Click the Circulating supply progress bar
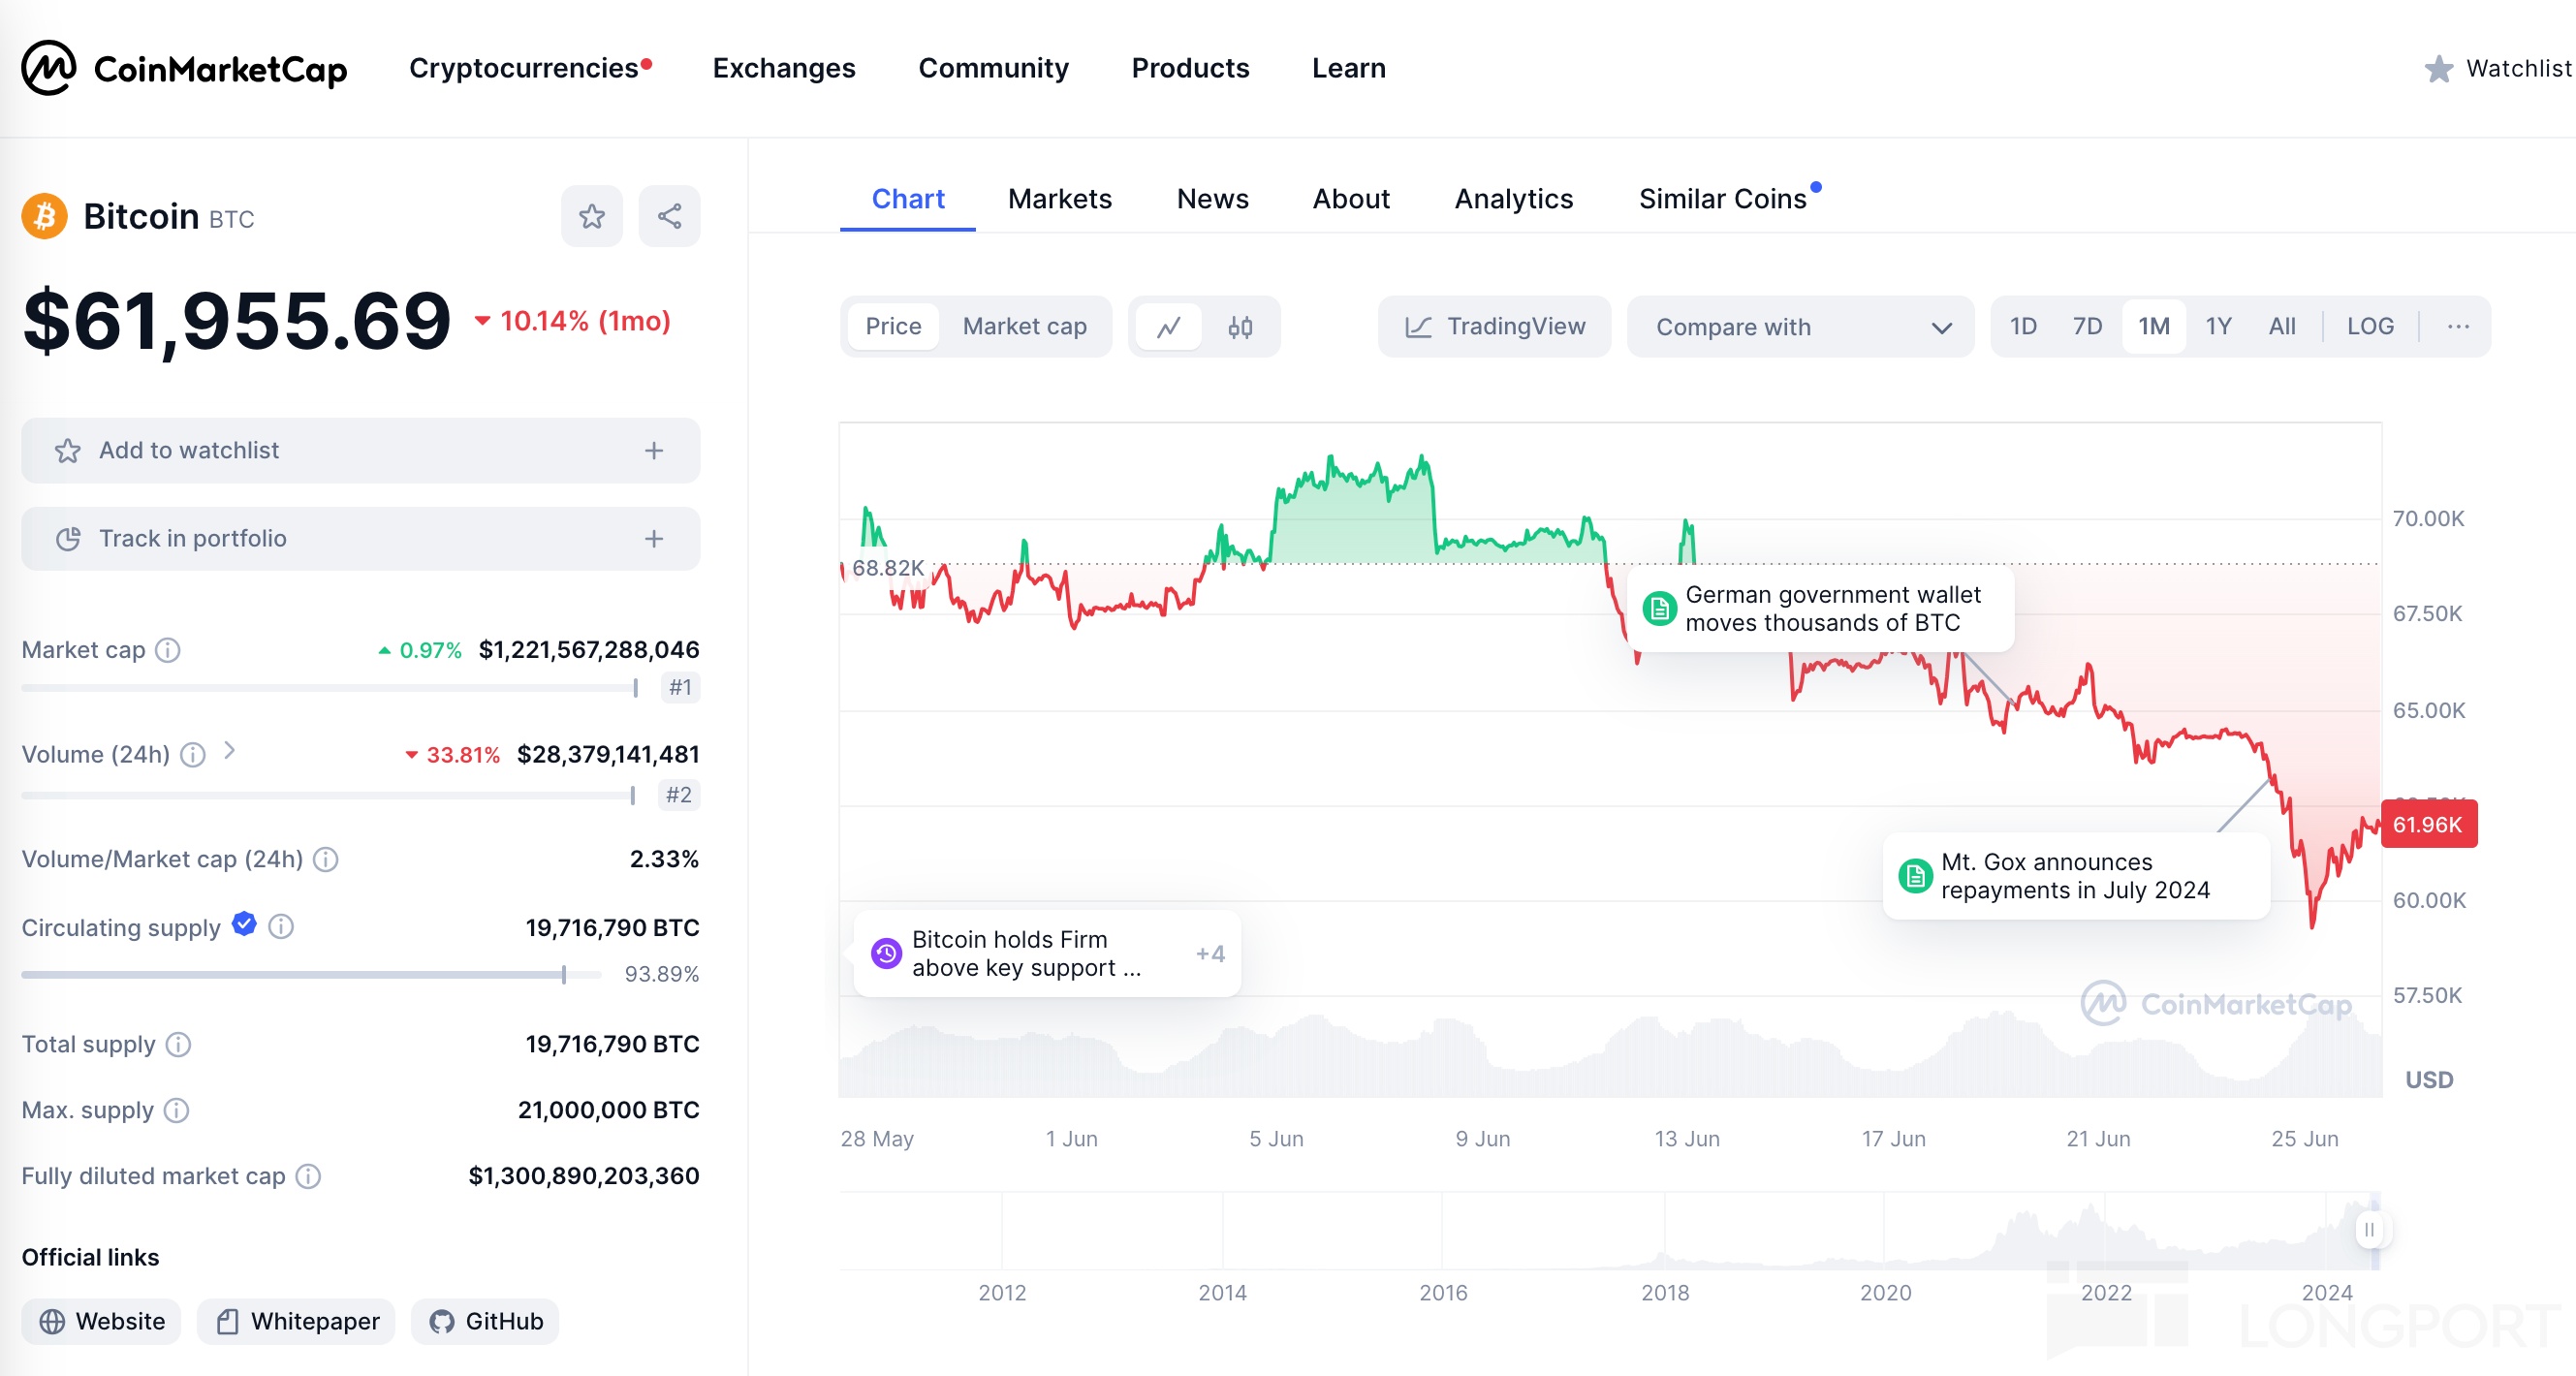Viewport: 2576px width, 1376px height. click(x=311, y=975)
